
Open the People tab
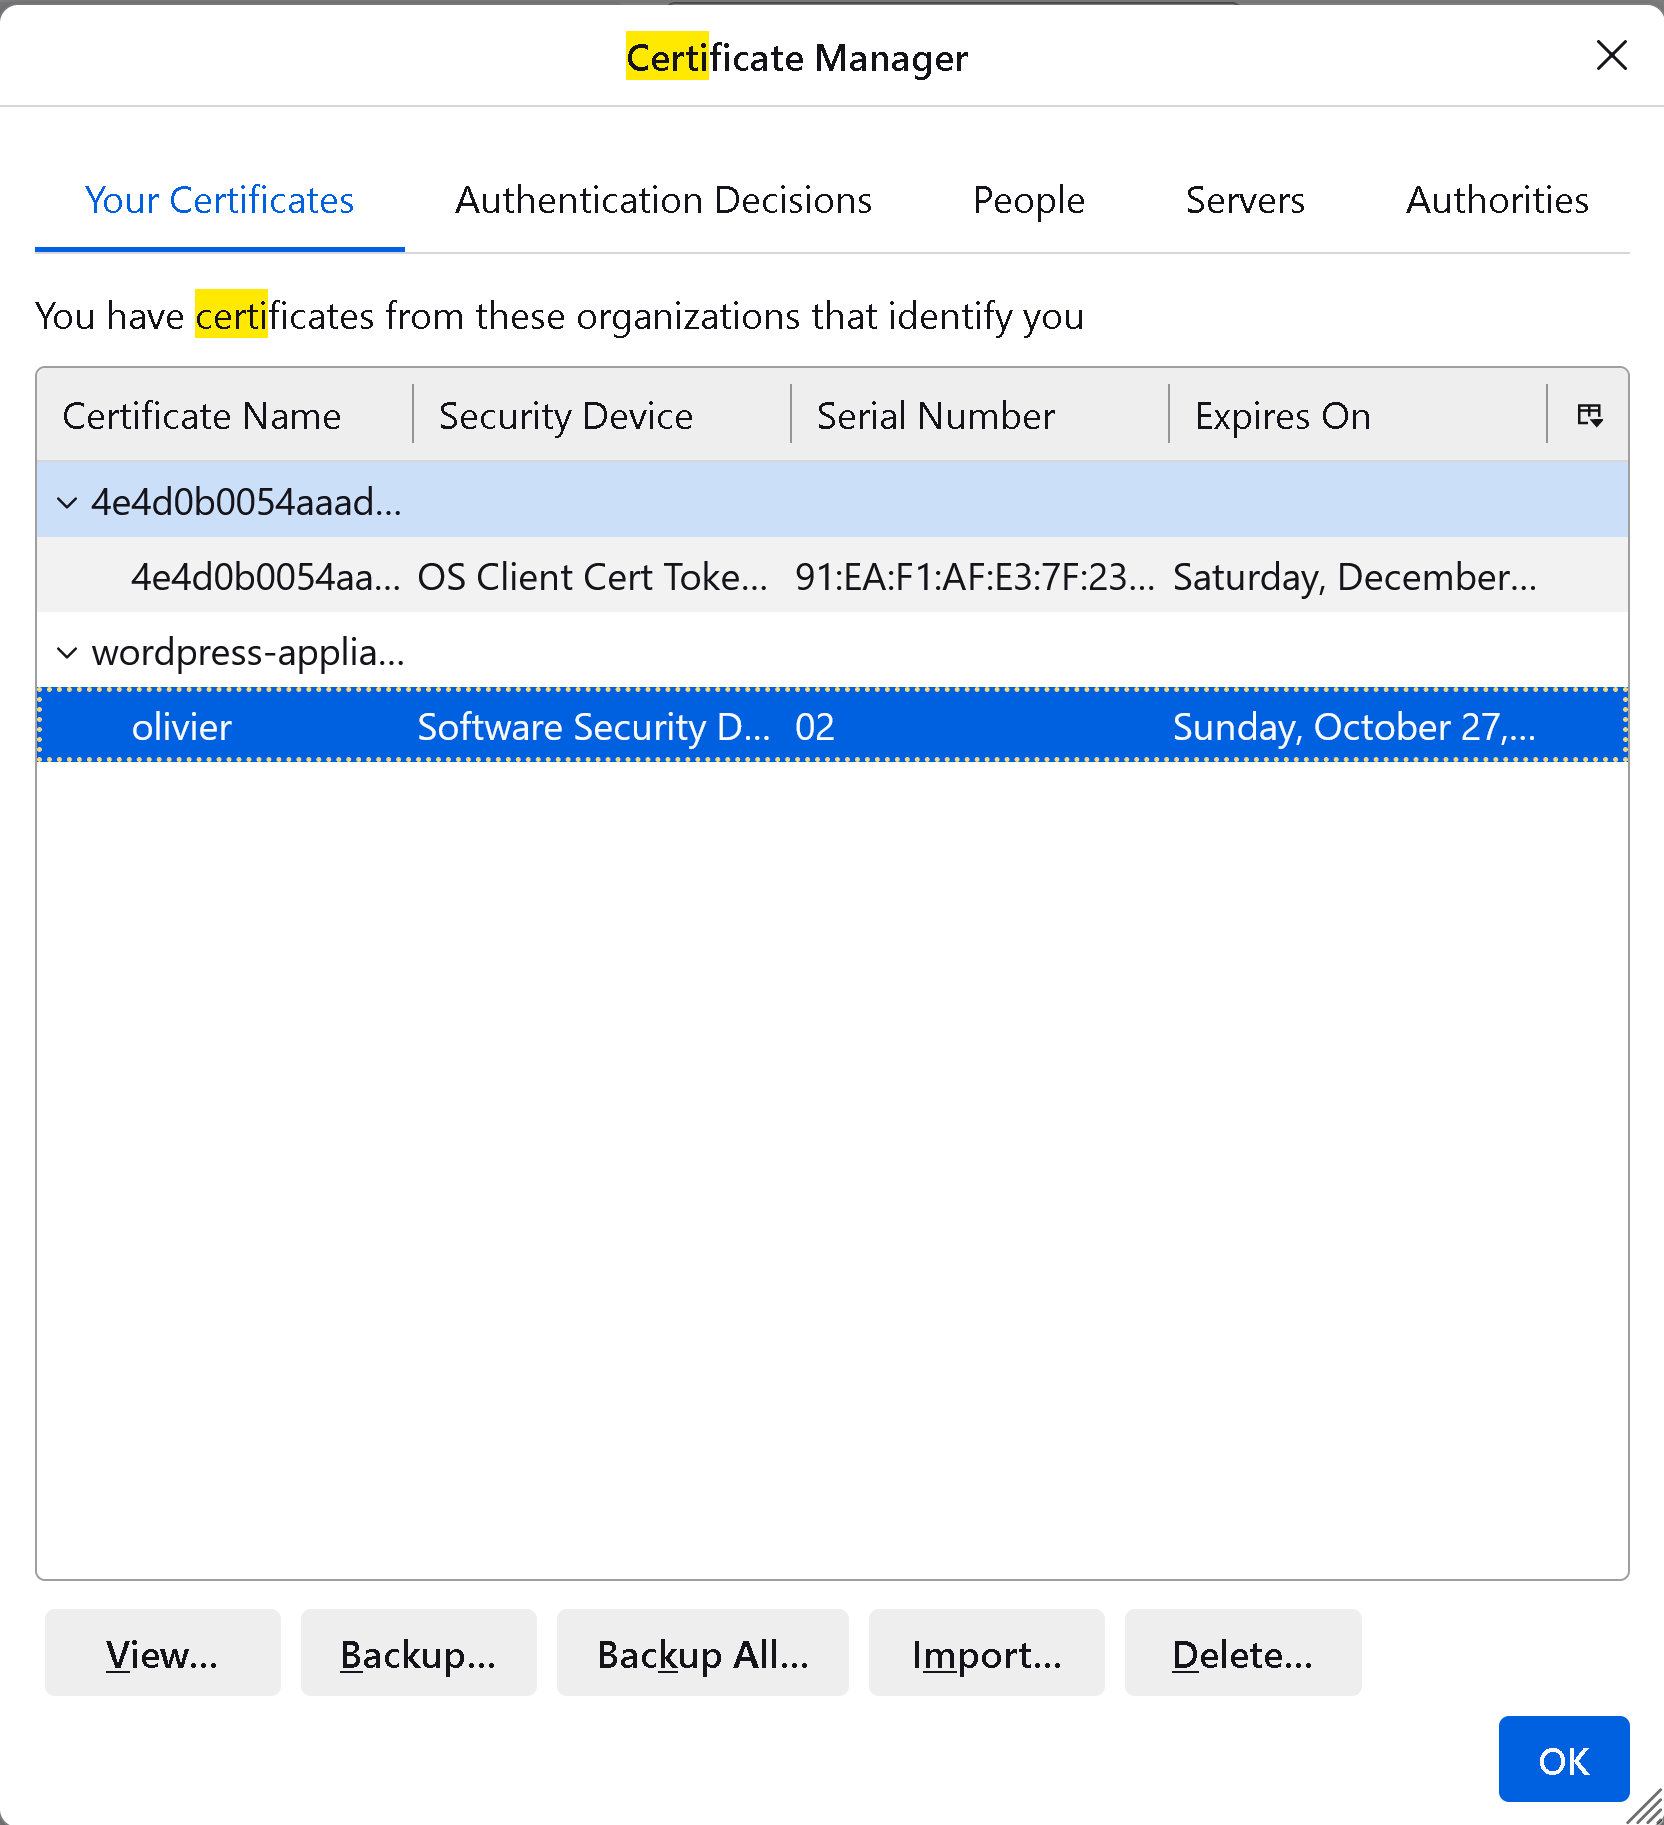1028,201
